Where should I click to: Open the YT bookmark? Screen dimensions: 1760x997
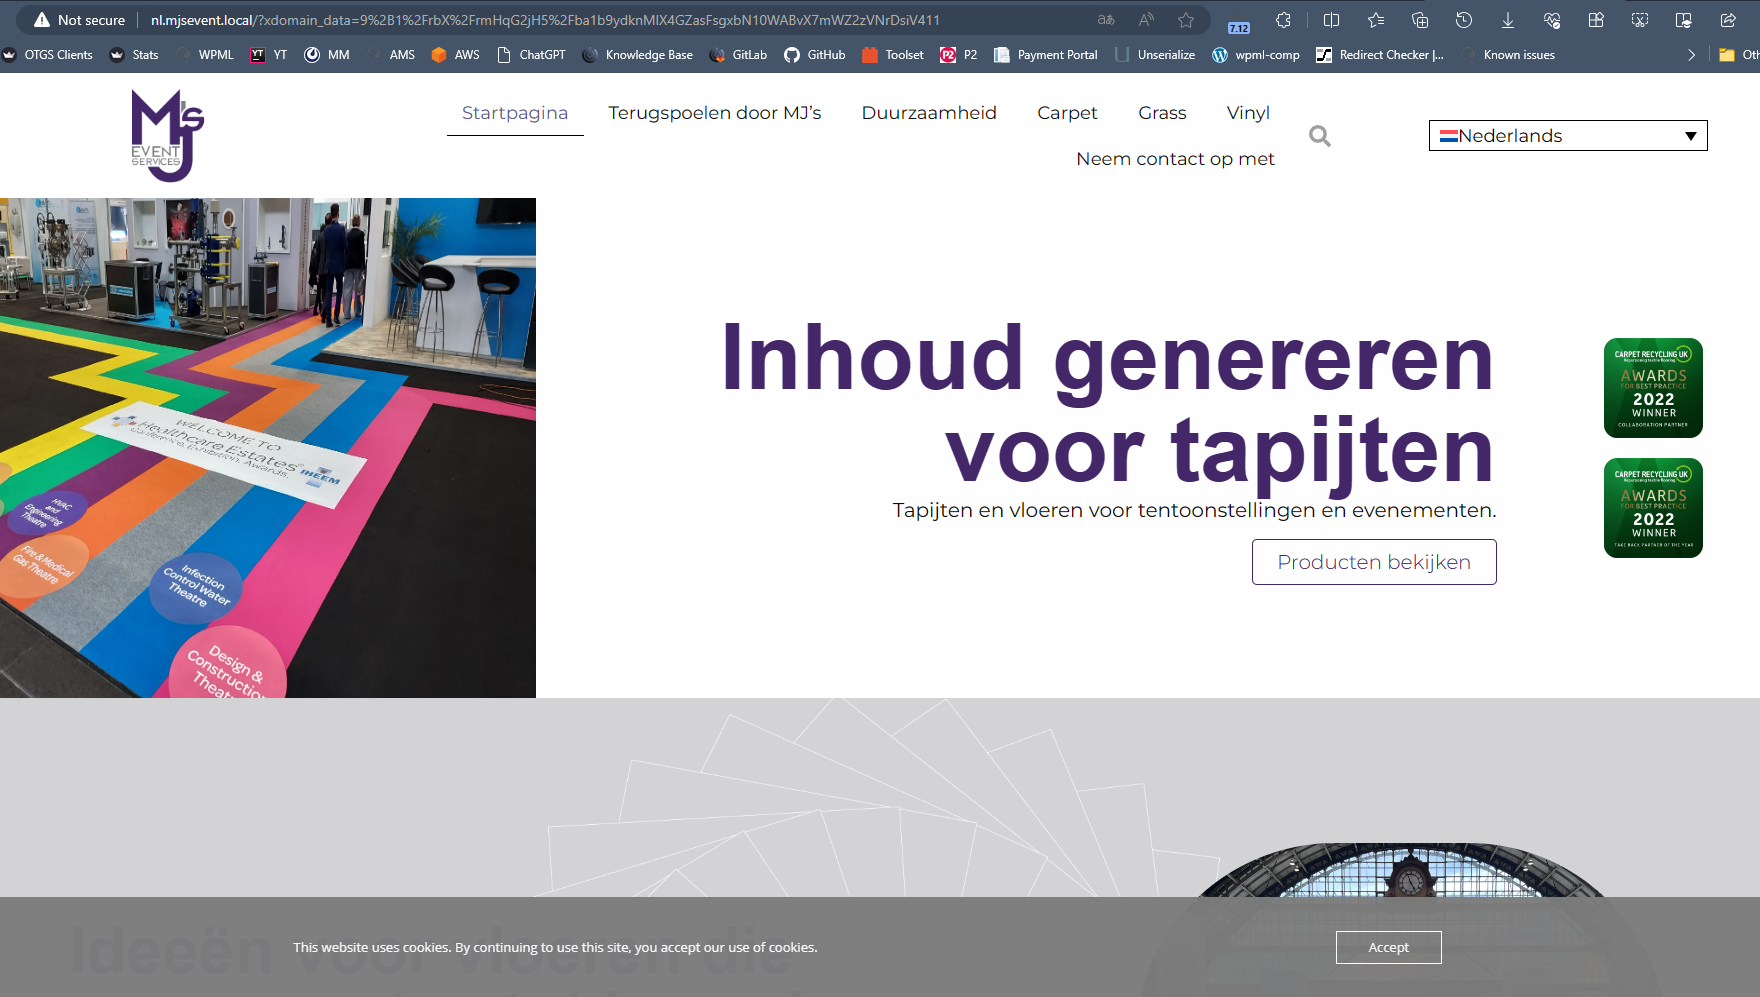click(269, 55)
